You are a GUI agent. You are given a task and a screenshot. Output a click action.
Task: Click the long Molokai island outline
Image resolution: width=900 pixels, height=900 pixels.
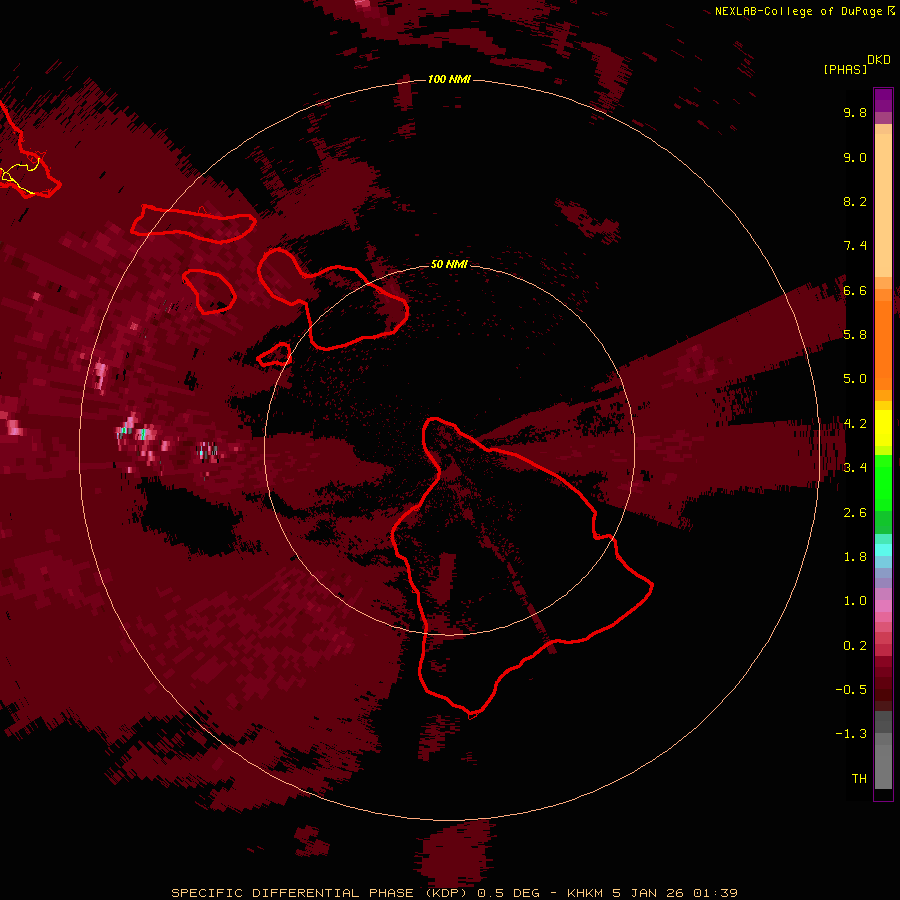click(193, 224)
